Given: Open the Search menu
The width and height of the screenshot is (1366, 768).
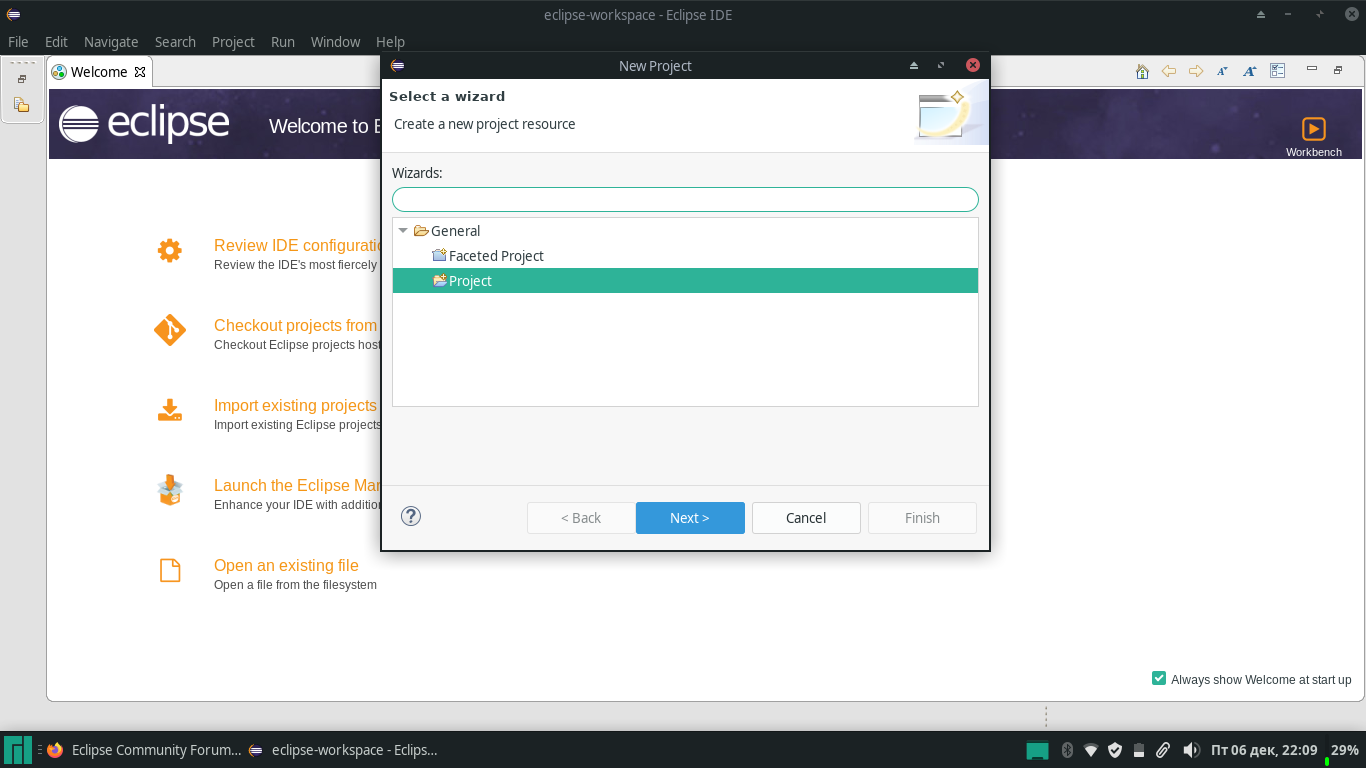Looking at the screenshot, I should 175,42.
